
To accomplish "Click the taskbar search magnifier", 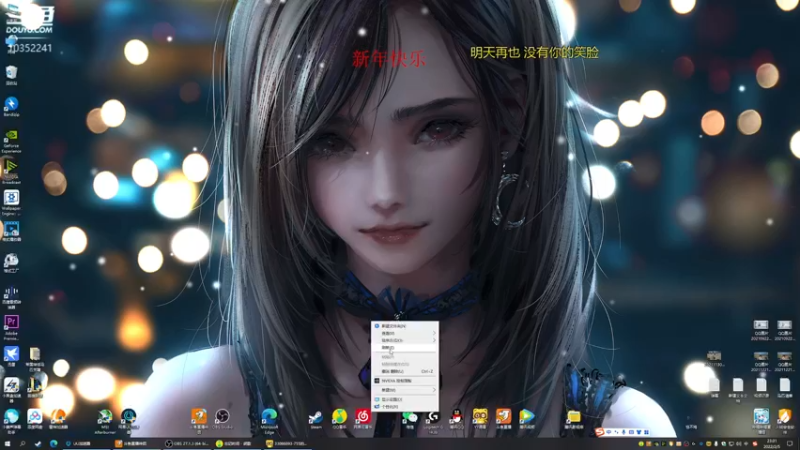I will 22,444.
